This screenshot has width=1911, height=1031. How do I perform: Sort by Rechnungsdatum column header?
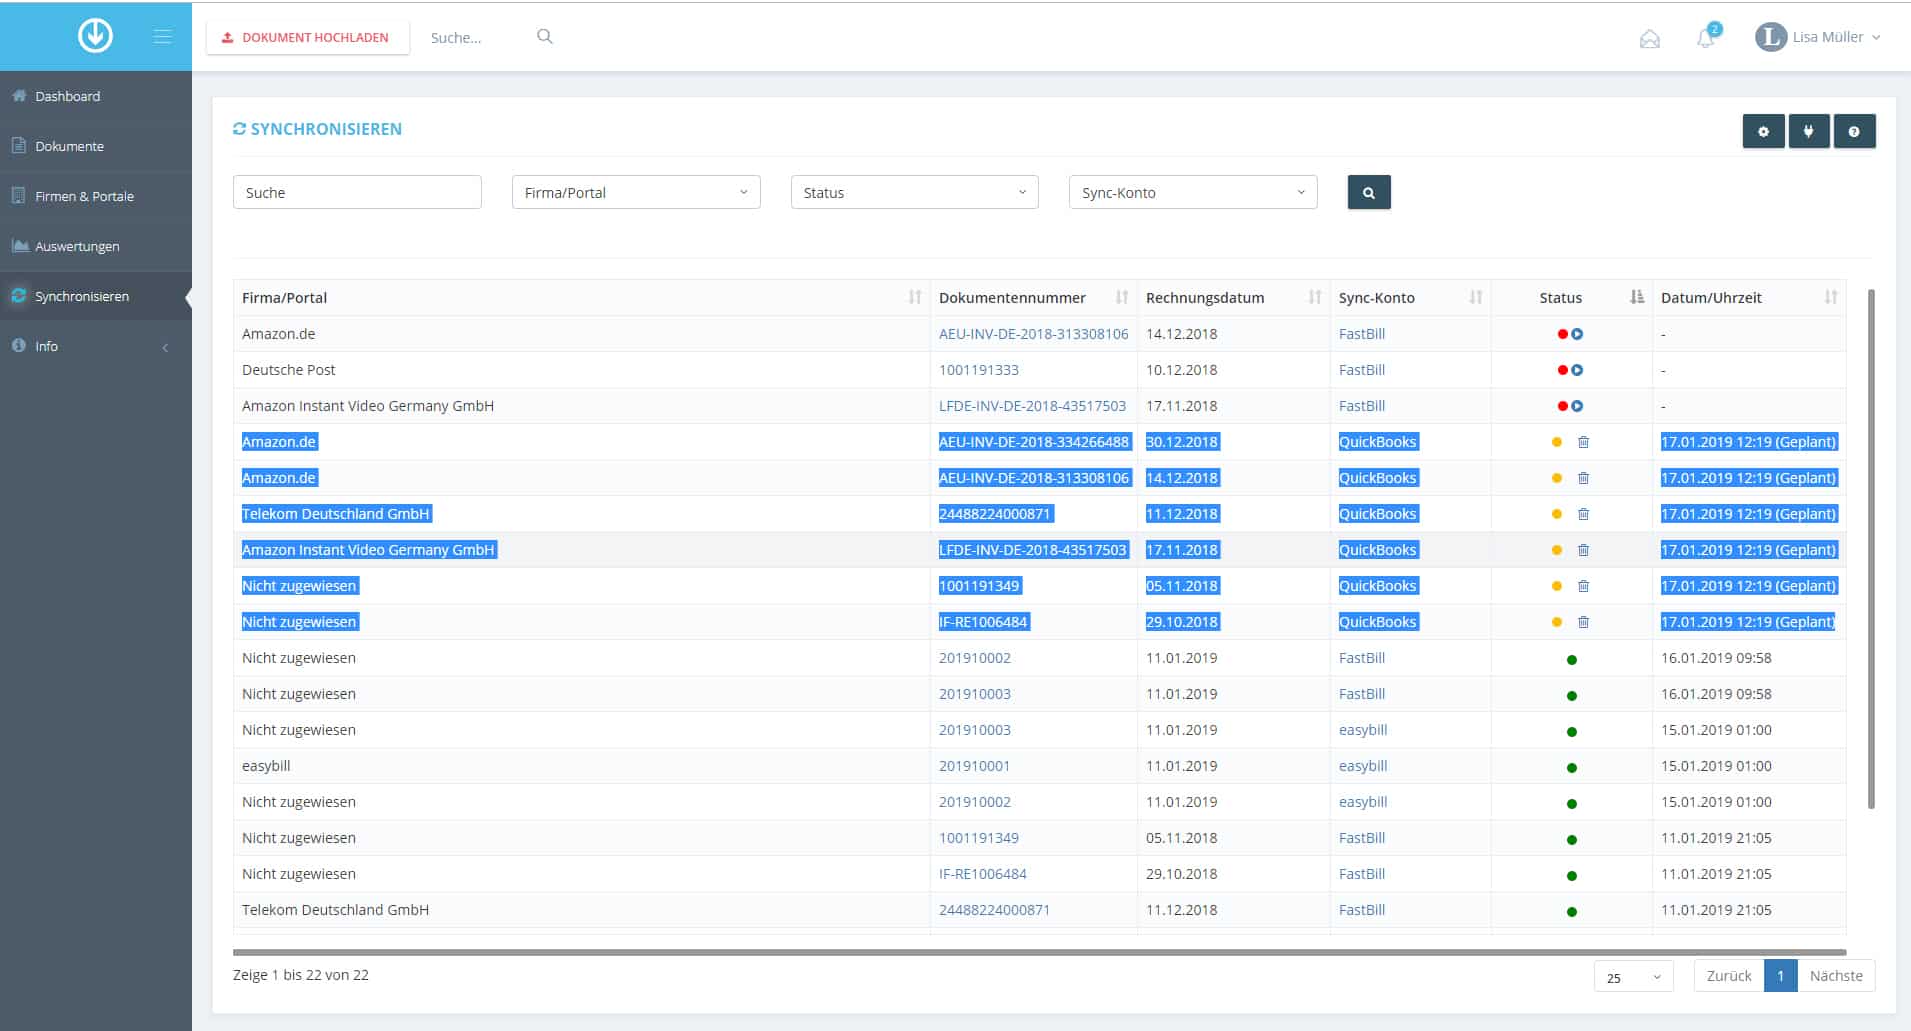(1233, 298)
